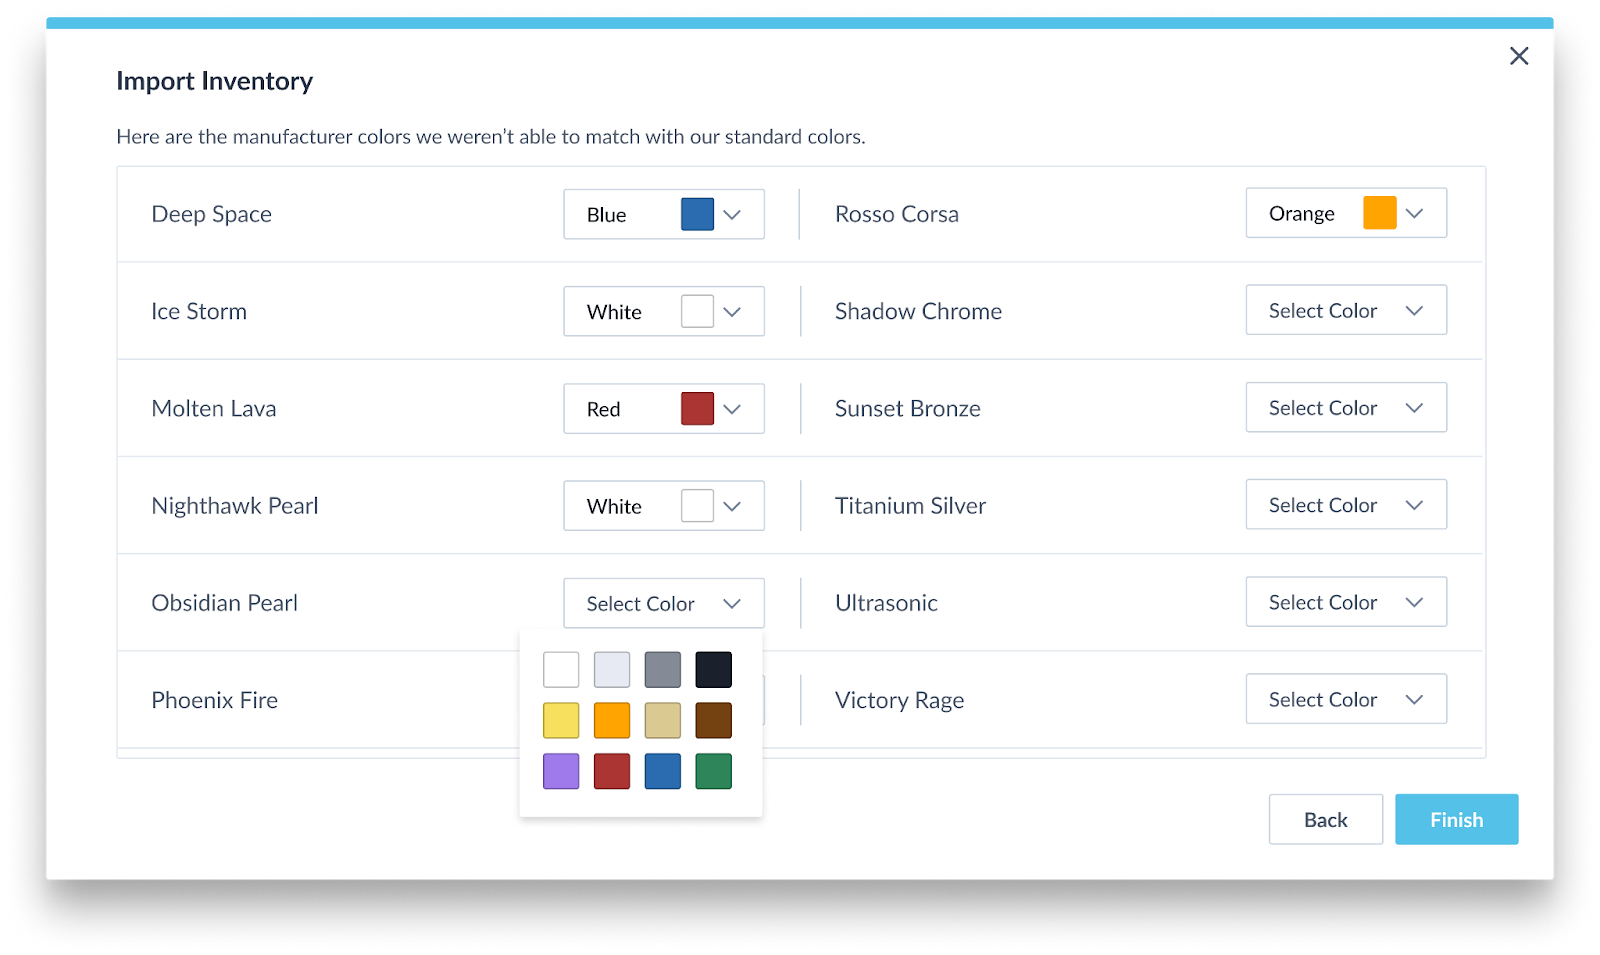
Task: Click the Sunset Bronze color name
Action: (908, 408)
